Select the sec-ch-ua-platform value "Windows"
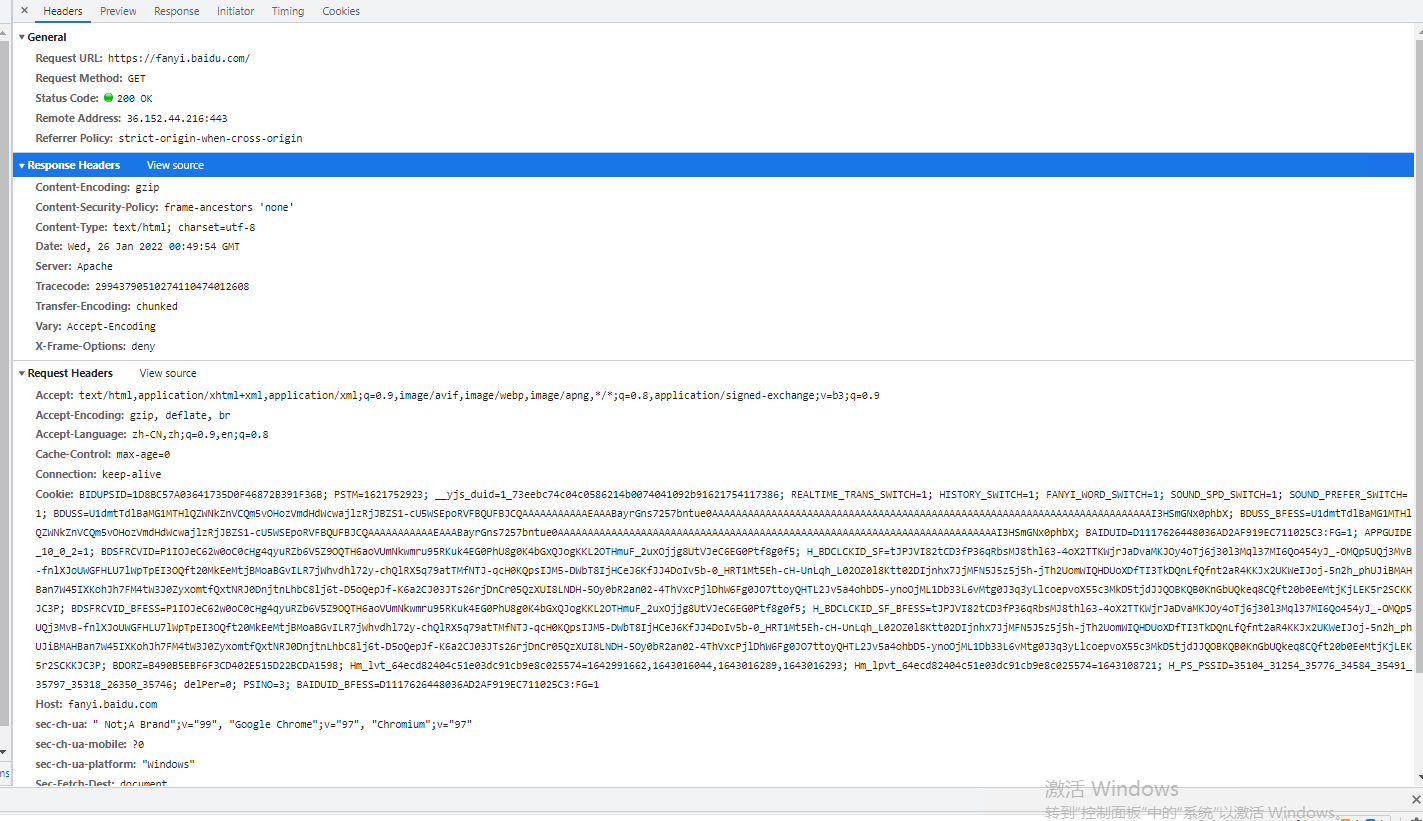Viewport: 1423px width, 821px height. tap(168, 765)
